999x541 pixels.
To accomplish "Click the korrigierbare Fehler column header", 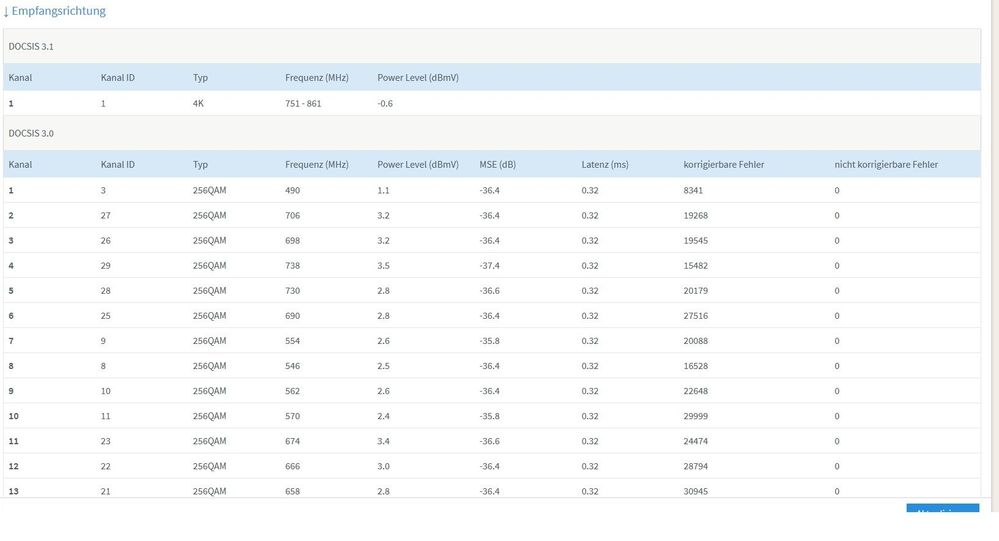I will click(724, 164).
